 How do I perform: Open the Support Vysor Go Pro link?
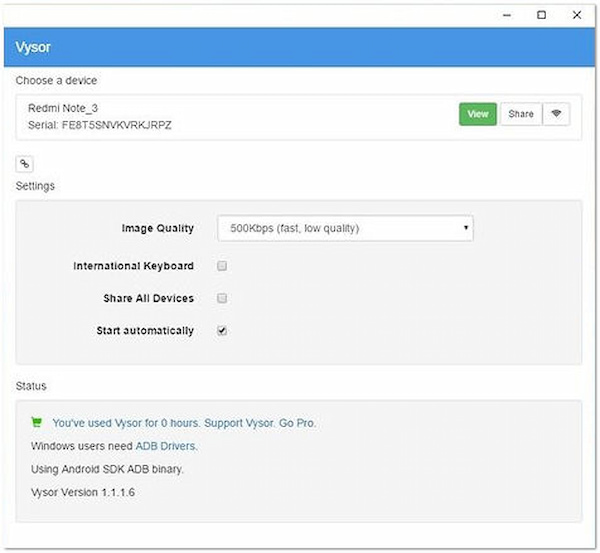[x=184, y=423]
